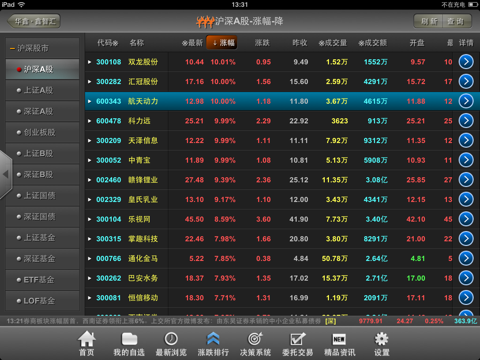This screenshot has width=480, height=360.
Task: Expand row triangle for 002460
Action: click(x=89, y=180)
